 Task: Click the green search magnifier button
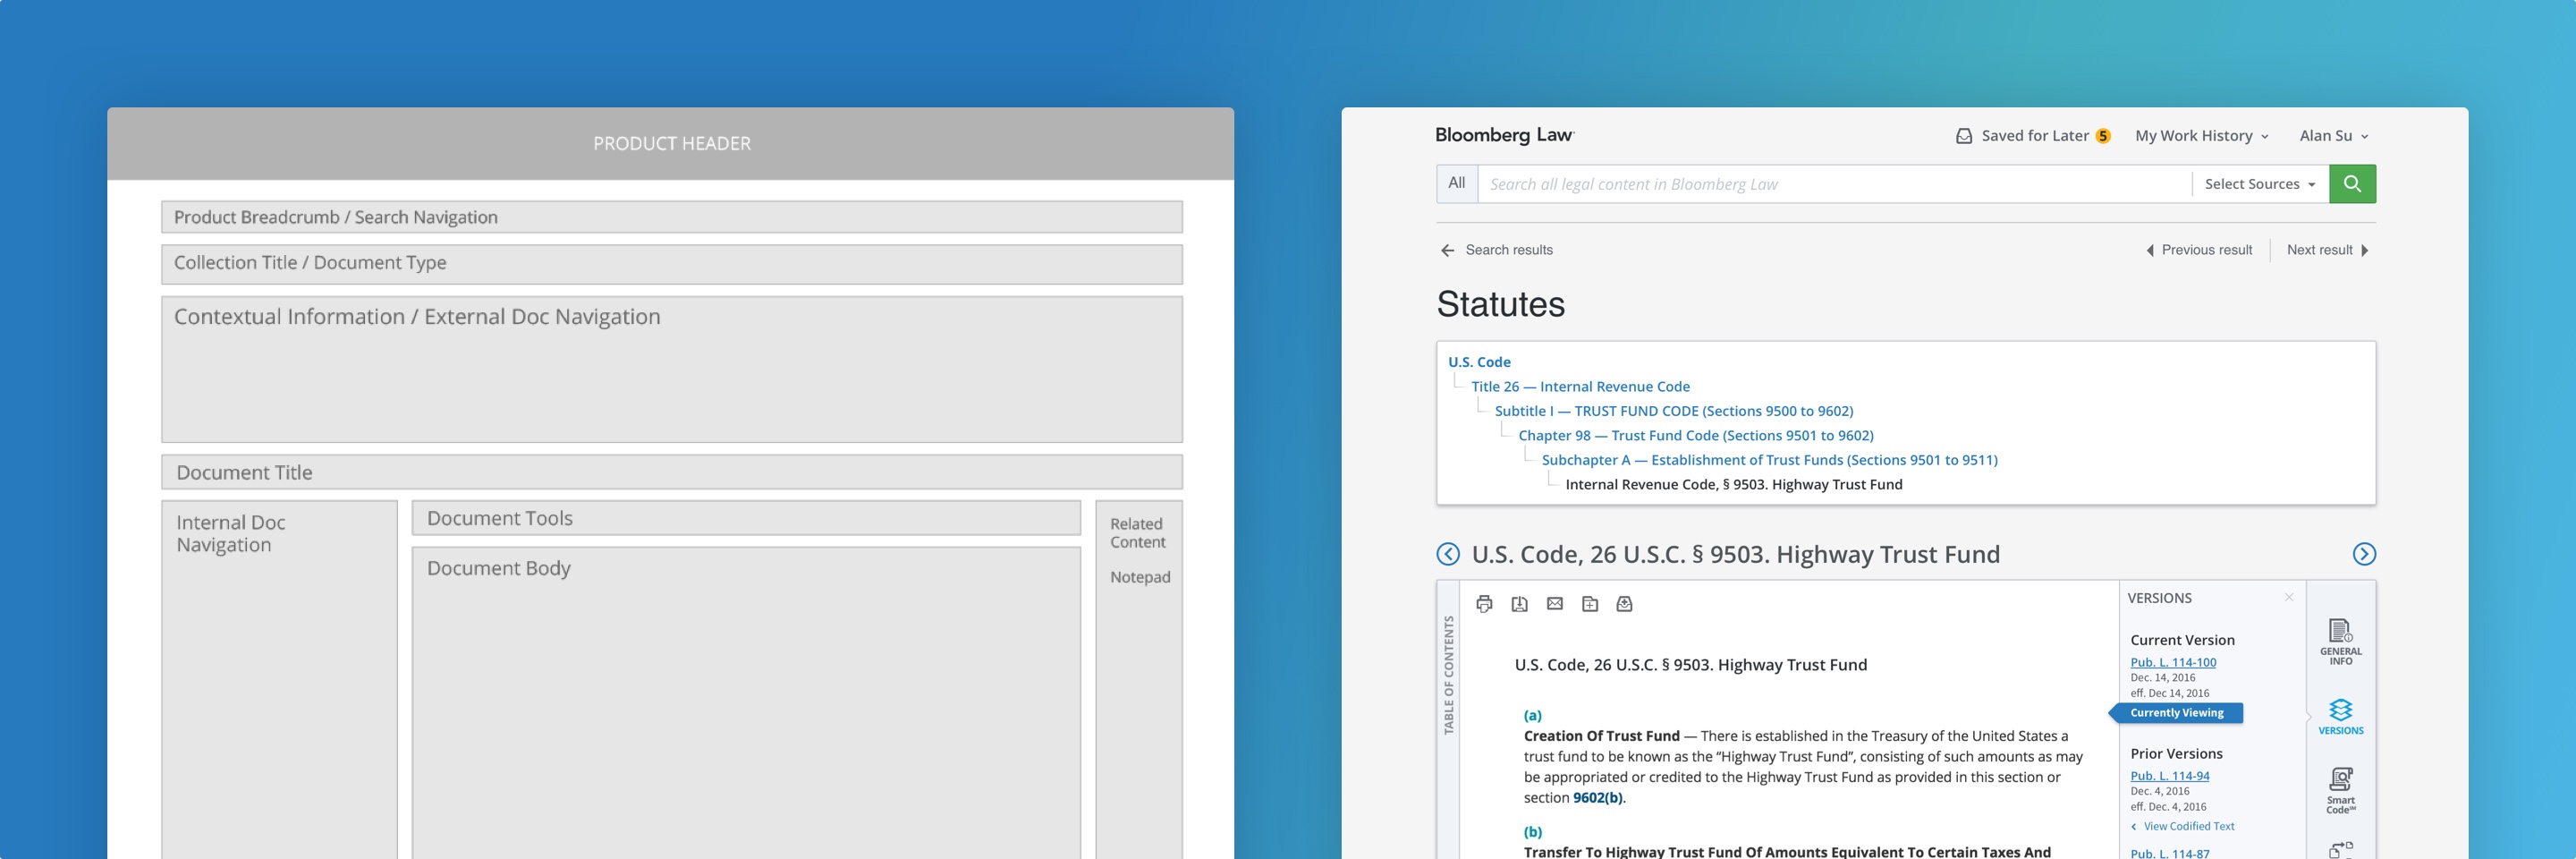2352,184
